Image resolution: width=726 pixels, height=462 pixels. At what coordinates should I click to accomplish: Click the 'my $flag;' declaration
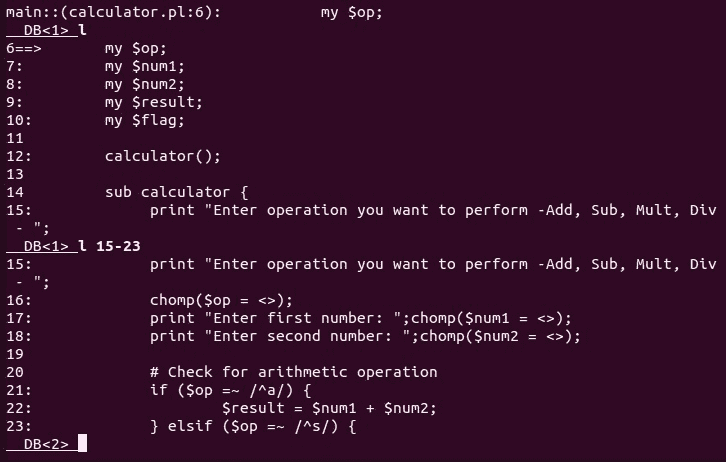click(144, 120)
